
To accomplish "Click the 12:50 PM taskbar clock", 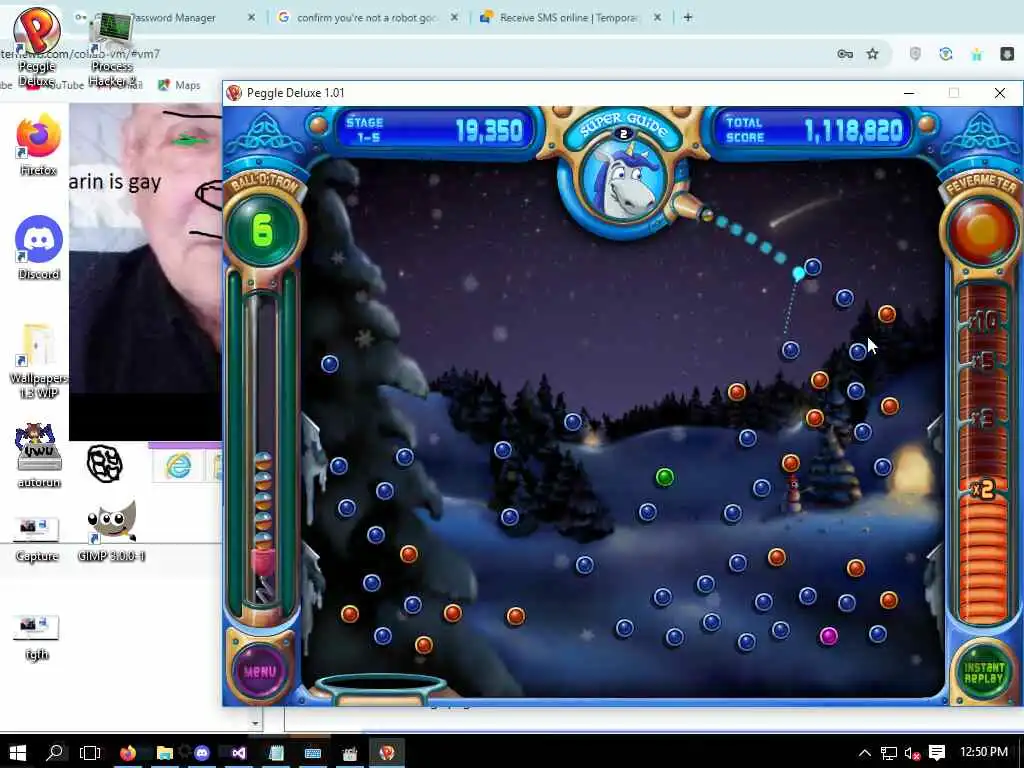I will [984, 752].
